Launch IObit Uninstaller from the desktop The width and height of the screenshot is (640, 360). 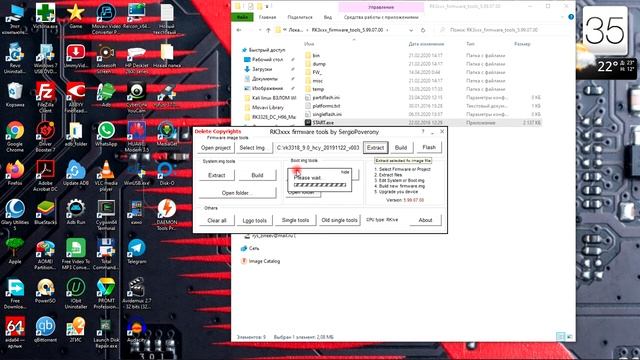pos(76,293)
